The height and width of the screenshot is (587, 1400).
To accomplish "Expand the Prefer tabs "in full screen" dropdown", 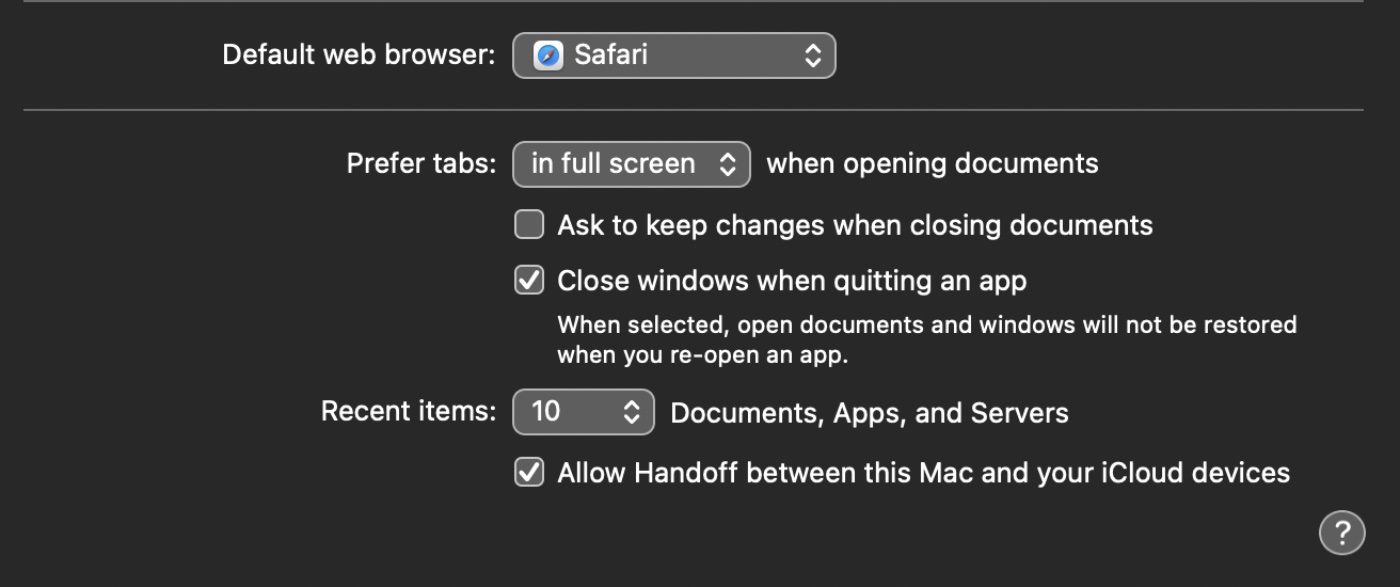I will (x=630, y=164).
